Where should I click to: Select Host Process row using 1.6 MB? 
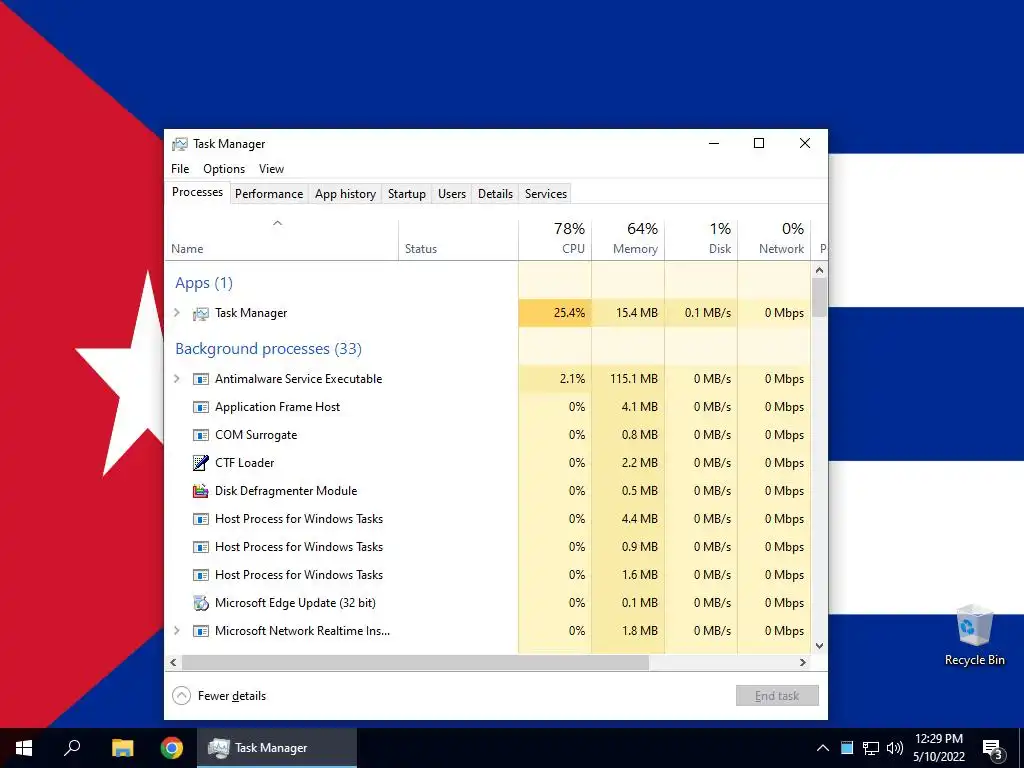pos(488,575)
